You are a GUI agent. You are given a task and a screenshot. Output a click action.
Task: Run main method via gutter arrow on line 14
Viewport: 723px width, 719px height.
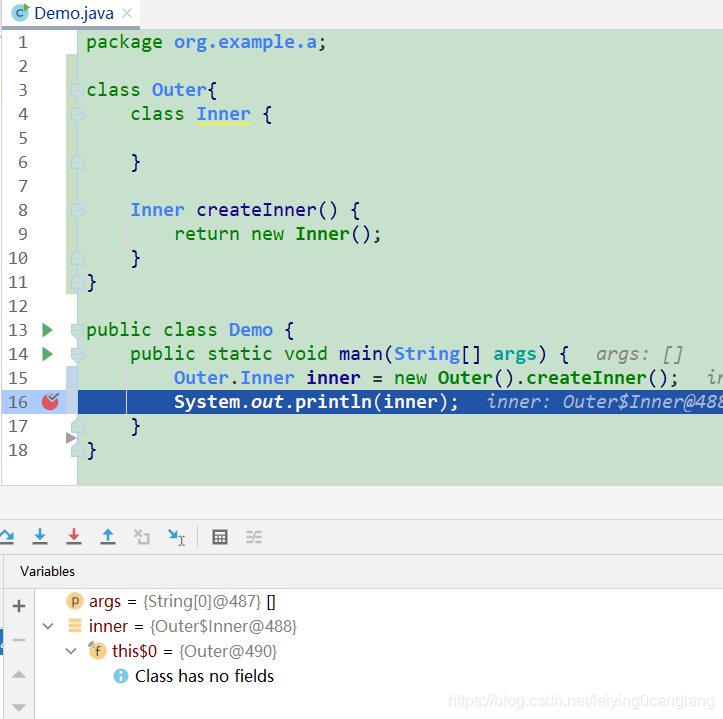click(47, 354)
